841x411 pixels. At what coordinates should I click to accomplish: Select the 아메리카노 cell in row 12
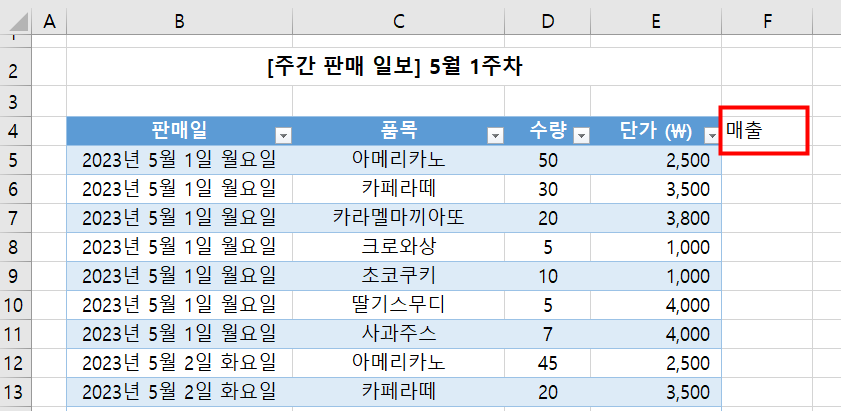pyautogui.click(x=399, y=363)
